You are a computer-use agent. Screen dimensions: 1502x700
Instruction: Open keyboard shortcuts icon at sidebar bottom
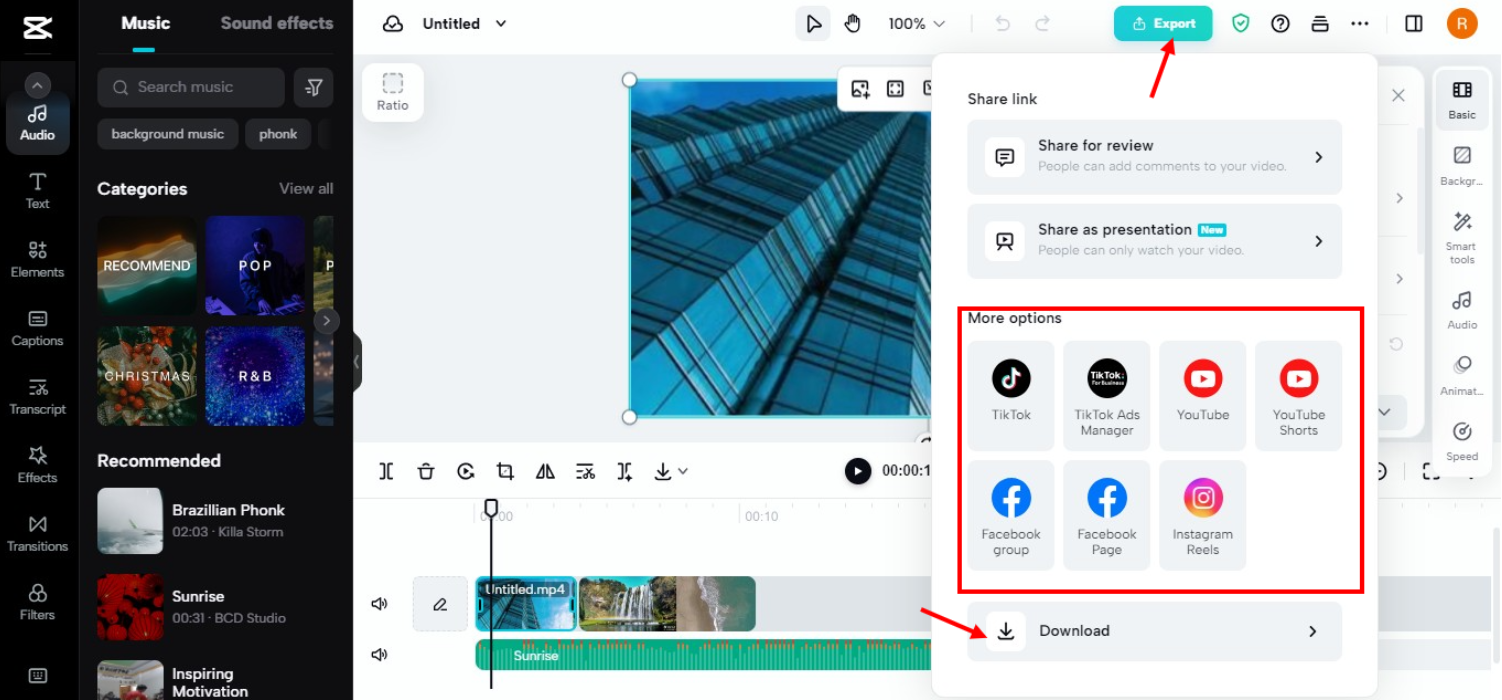(x=38, y=675)
